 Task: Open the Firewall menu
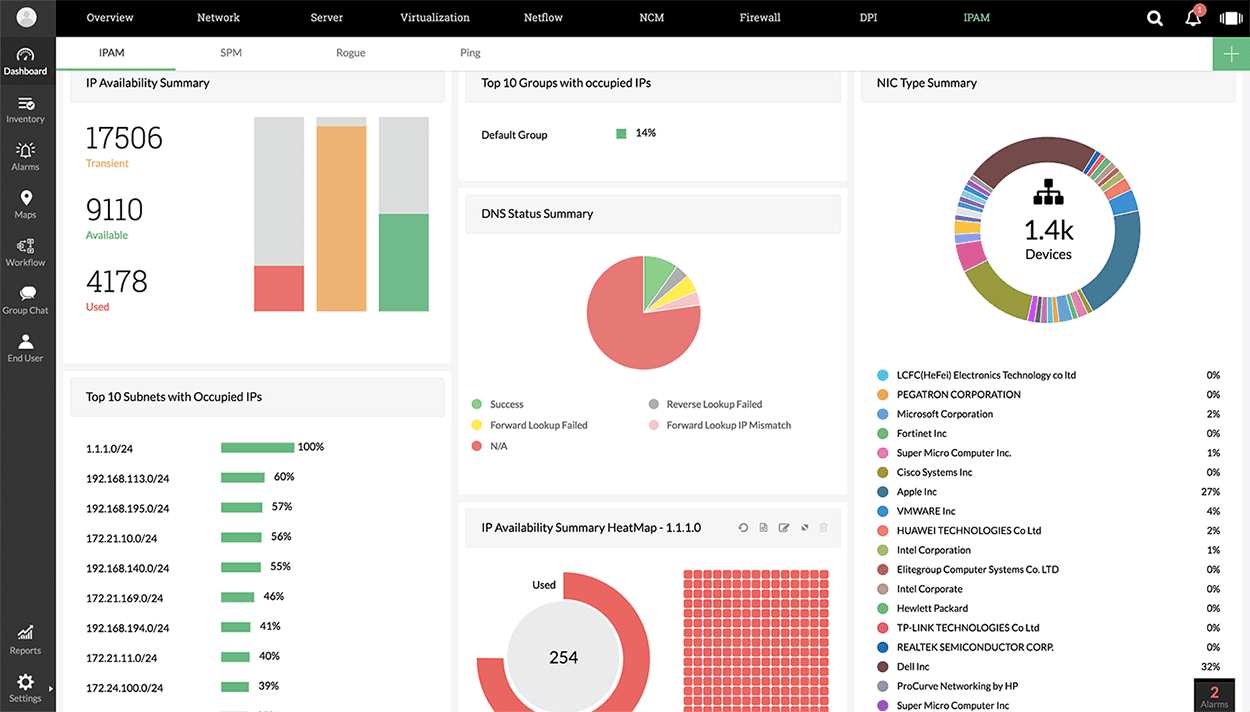[760, 18]
